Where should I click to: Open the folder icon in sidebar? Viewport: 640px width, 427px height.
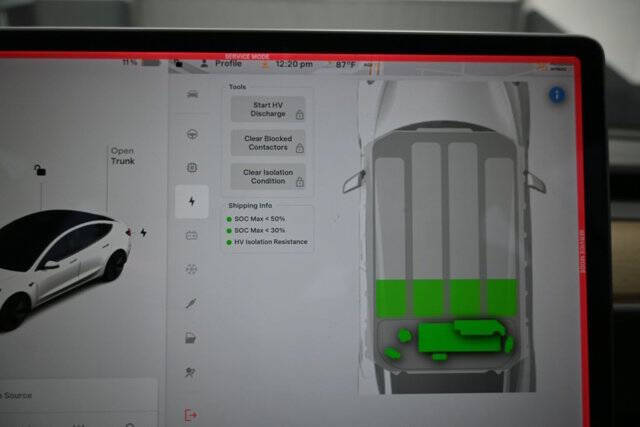coord(191,338)
